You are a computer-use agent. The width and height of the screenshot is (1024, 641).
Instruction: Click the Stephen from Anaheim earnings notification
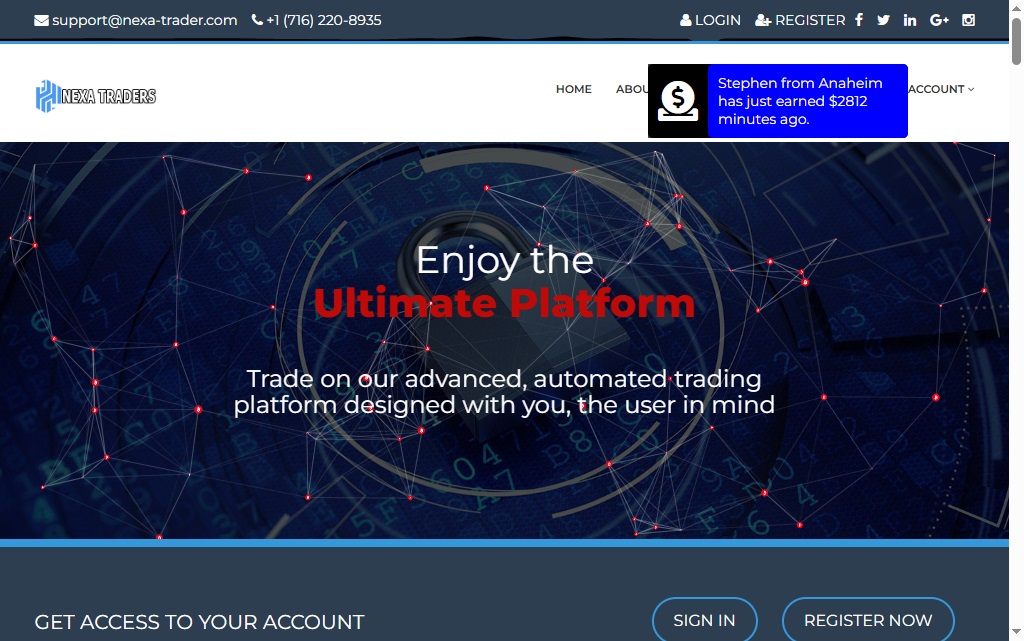tap(806, 101)
